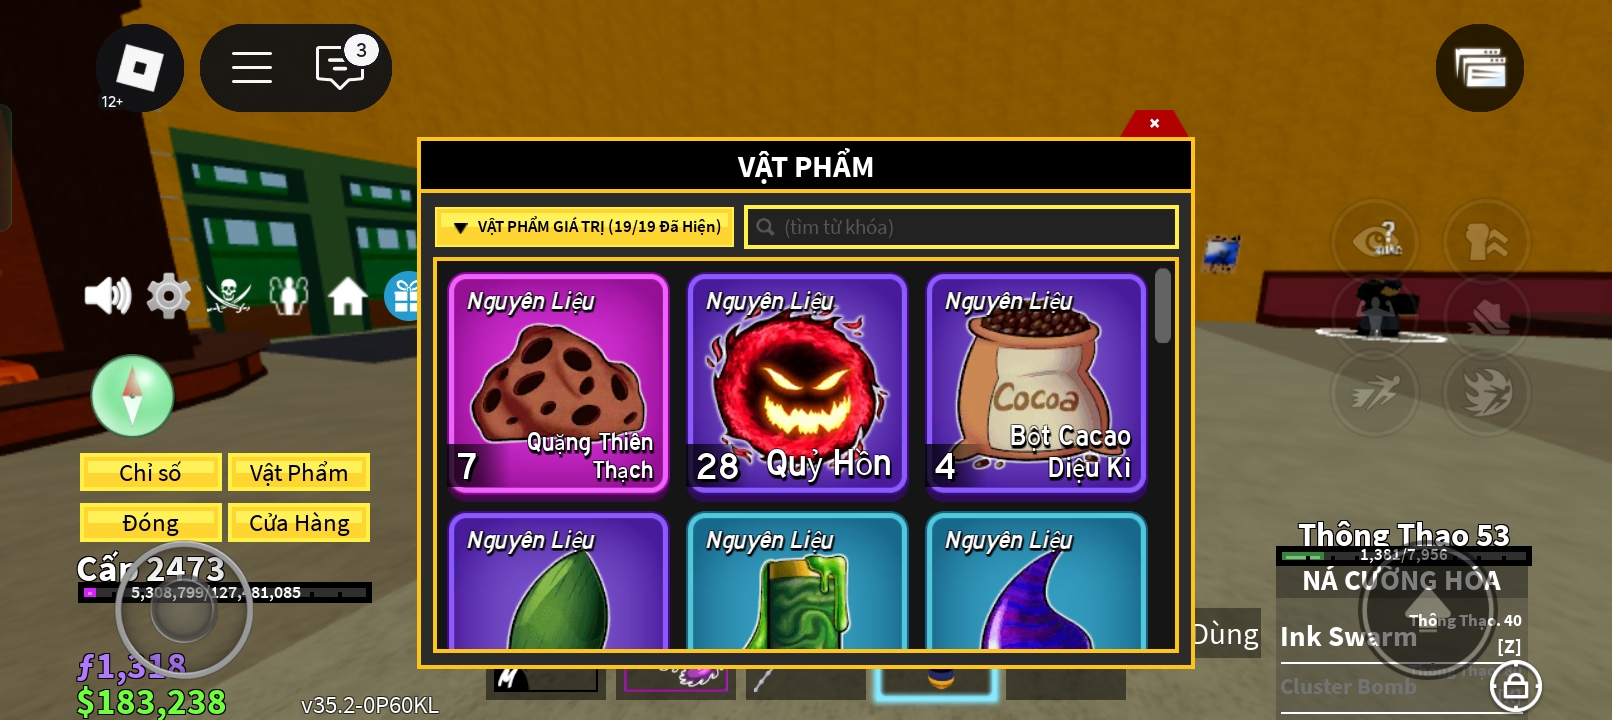Expand the VẬT PHẨM GIÁ TRỊ filter dropdown
Viewport: 1612px width, 720px height.
point(586,227)
